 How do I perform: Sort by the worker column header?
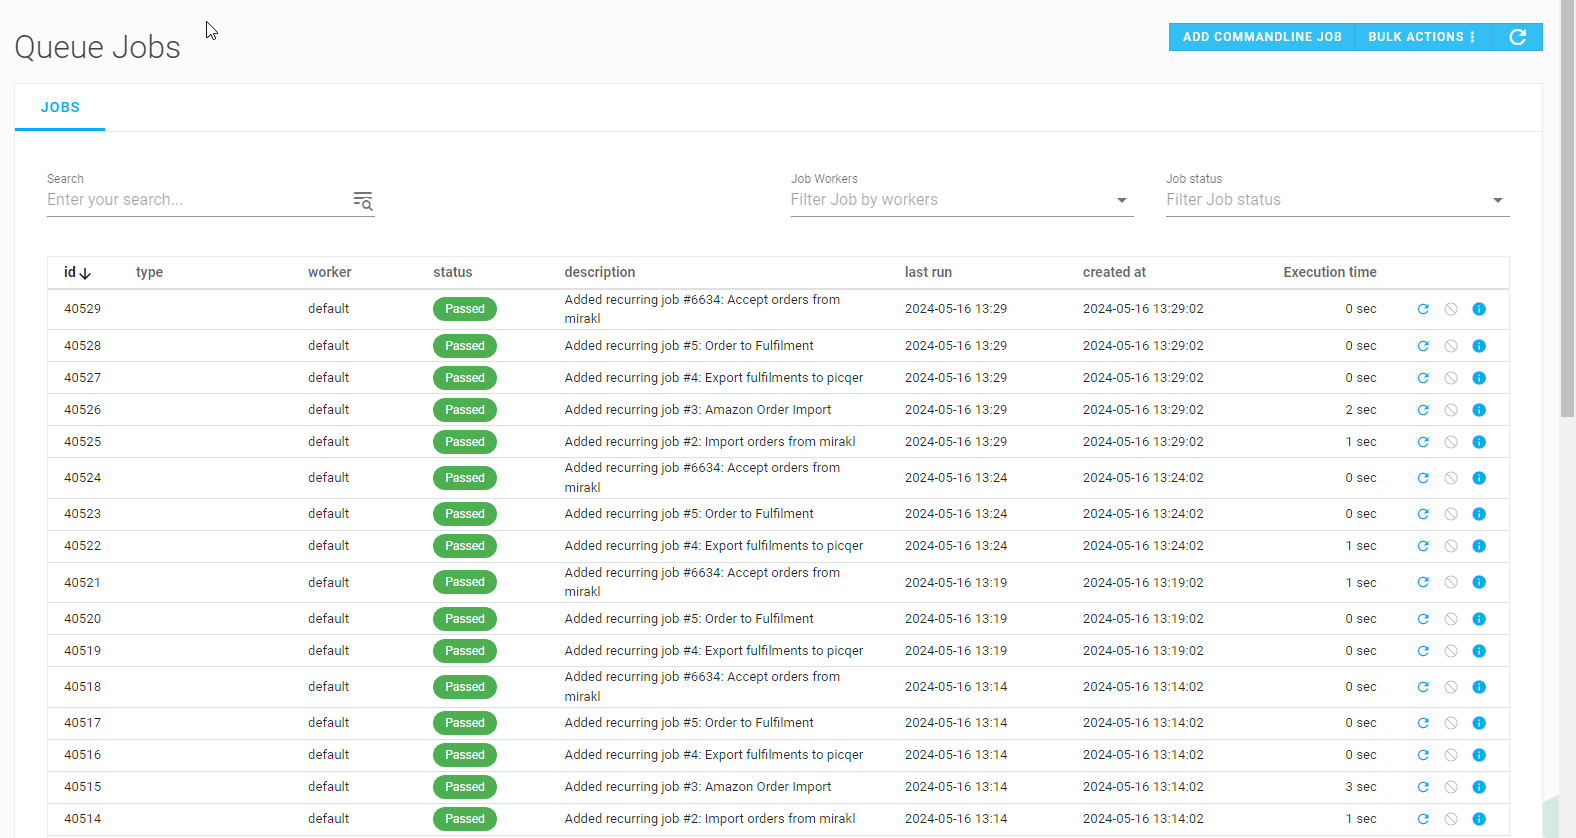click(x=329, y=272)
